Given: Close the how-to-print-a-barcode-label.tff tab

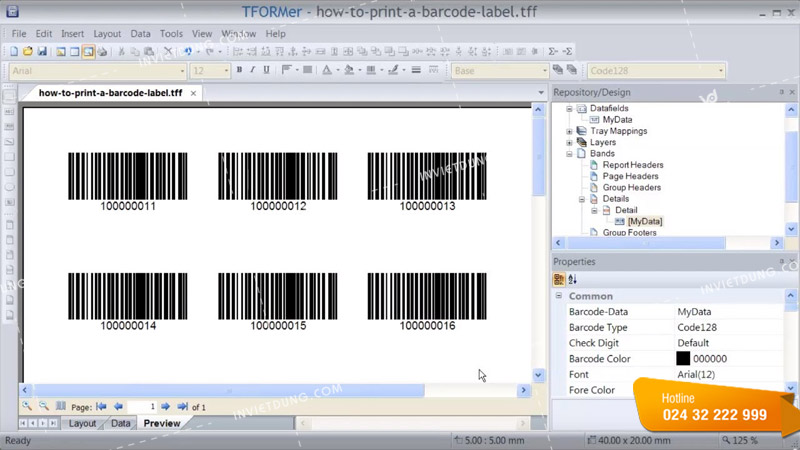Looking at the screenshot, I should [x=193, y=93].
